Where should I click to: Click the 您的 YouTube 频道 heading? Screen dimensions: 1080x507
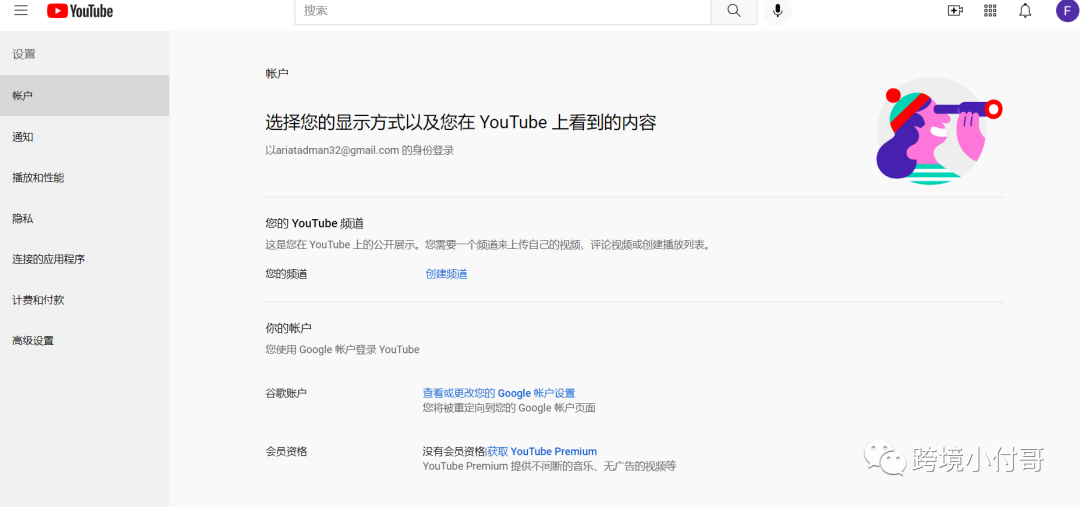click(x=315, y=223)
